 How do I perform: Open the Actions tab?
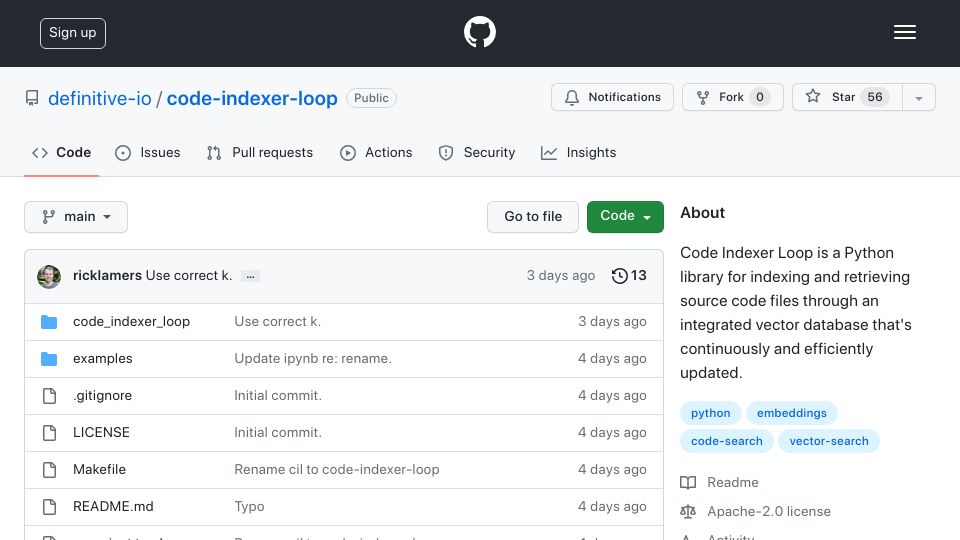(x=376, y=152)
